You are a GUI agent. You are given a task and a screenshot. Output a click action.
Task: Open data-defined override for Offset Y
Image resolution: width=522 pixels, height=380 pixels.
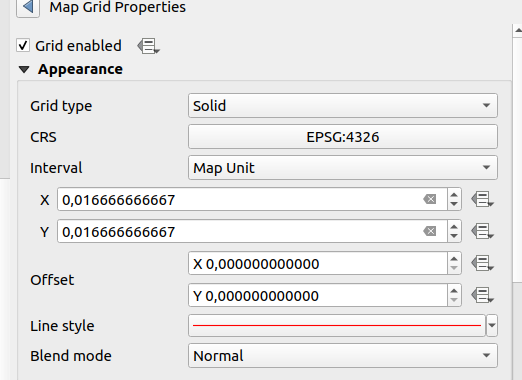tap(482, 295)
